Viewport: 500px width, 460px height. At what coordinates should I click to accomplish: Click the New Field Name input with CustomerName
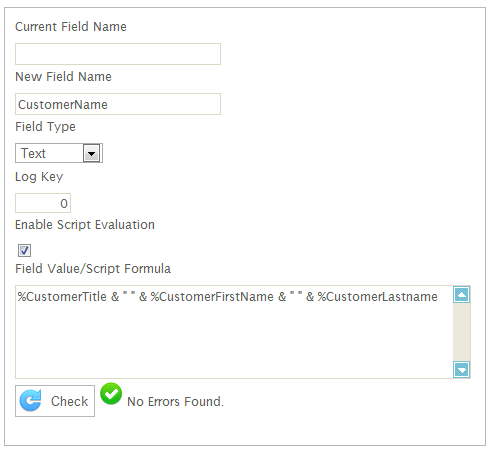tap(118, 104)
